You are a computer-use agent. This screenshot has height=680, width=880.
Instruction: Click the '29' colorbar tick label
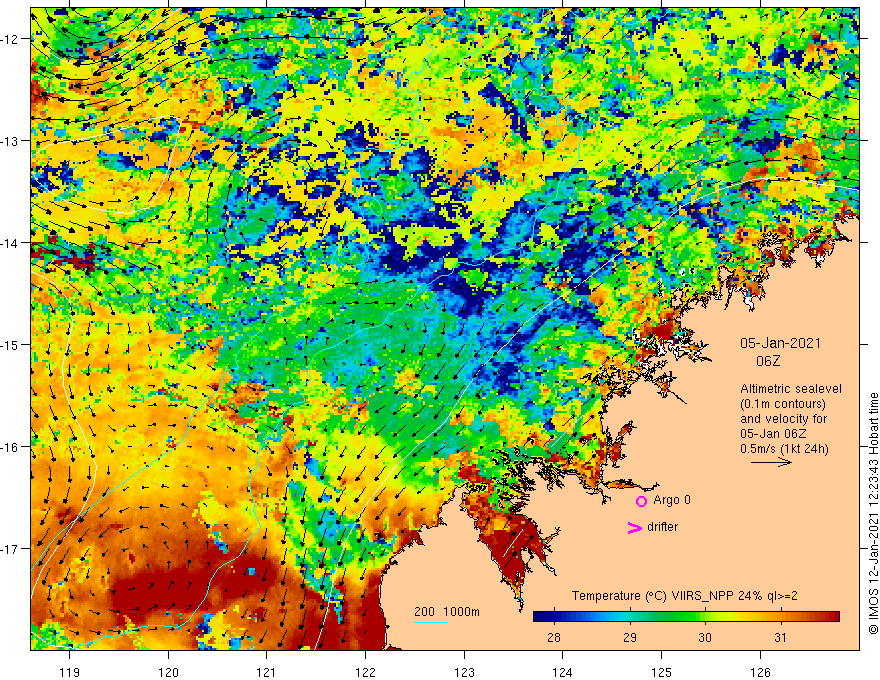[630, 637]
